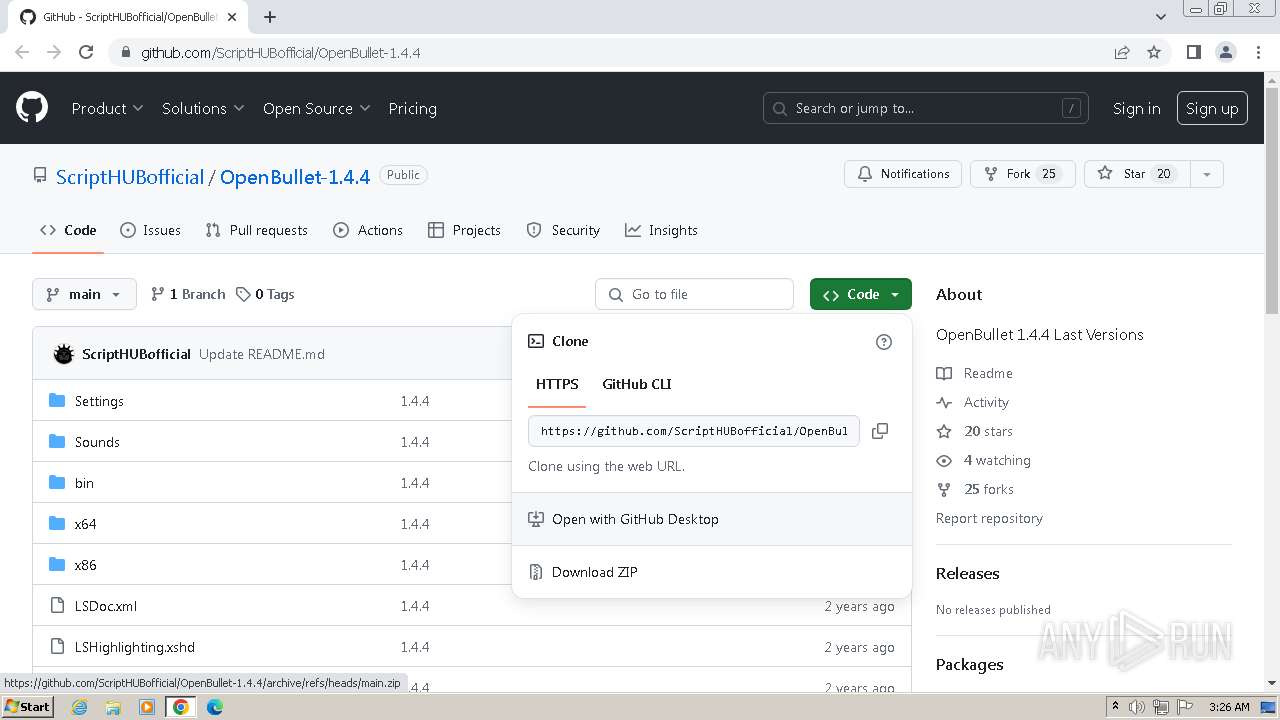
Task: View site information lock icon
Action: coord(125,52)
